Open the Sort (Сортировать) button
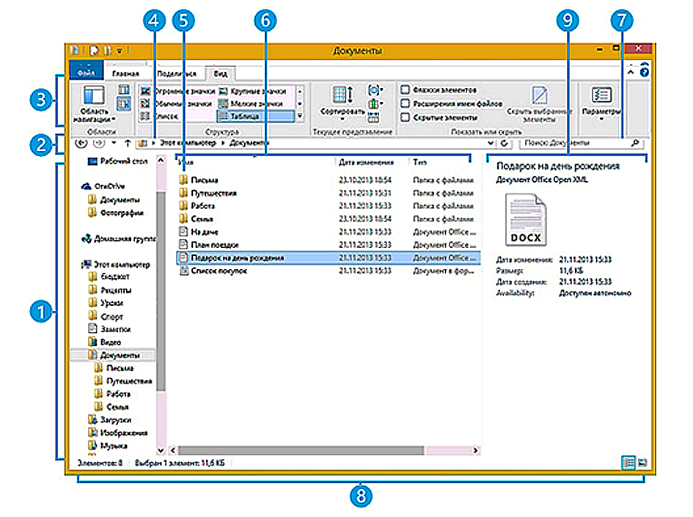 click(342, 104)
